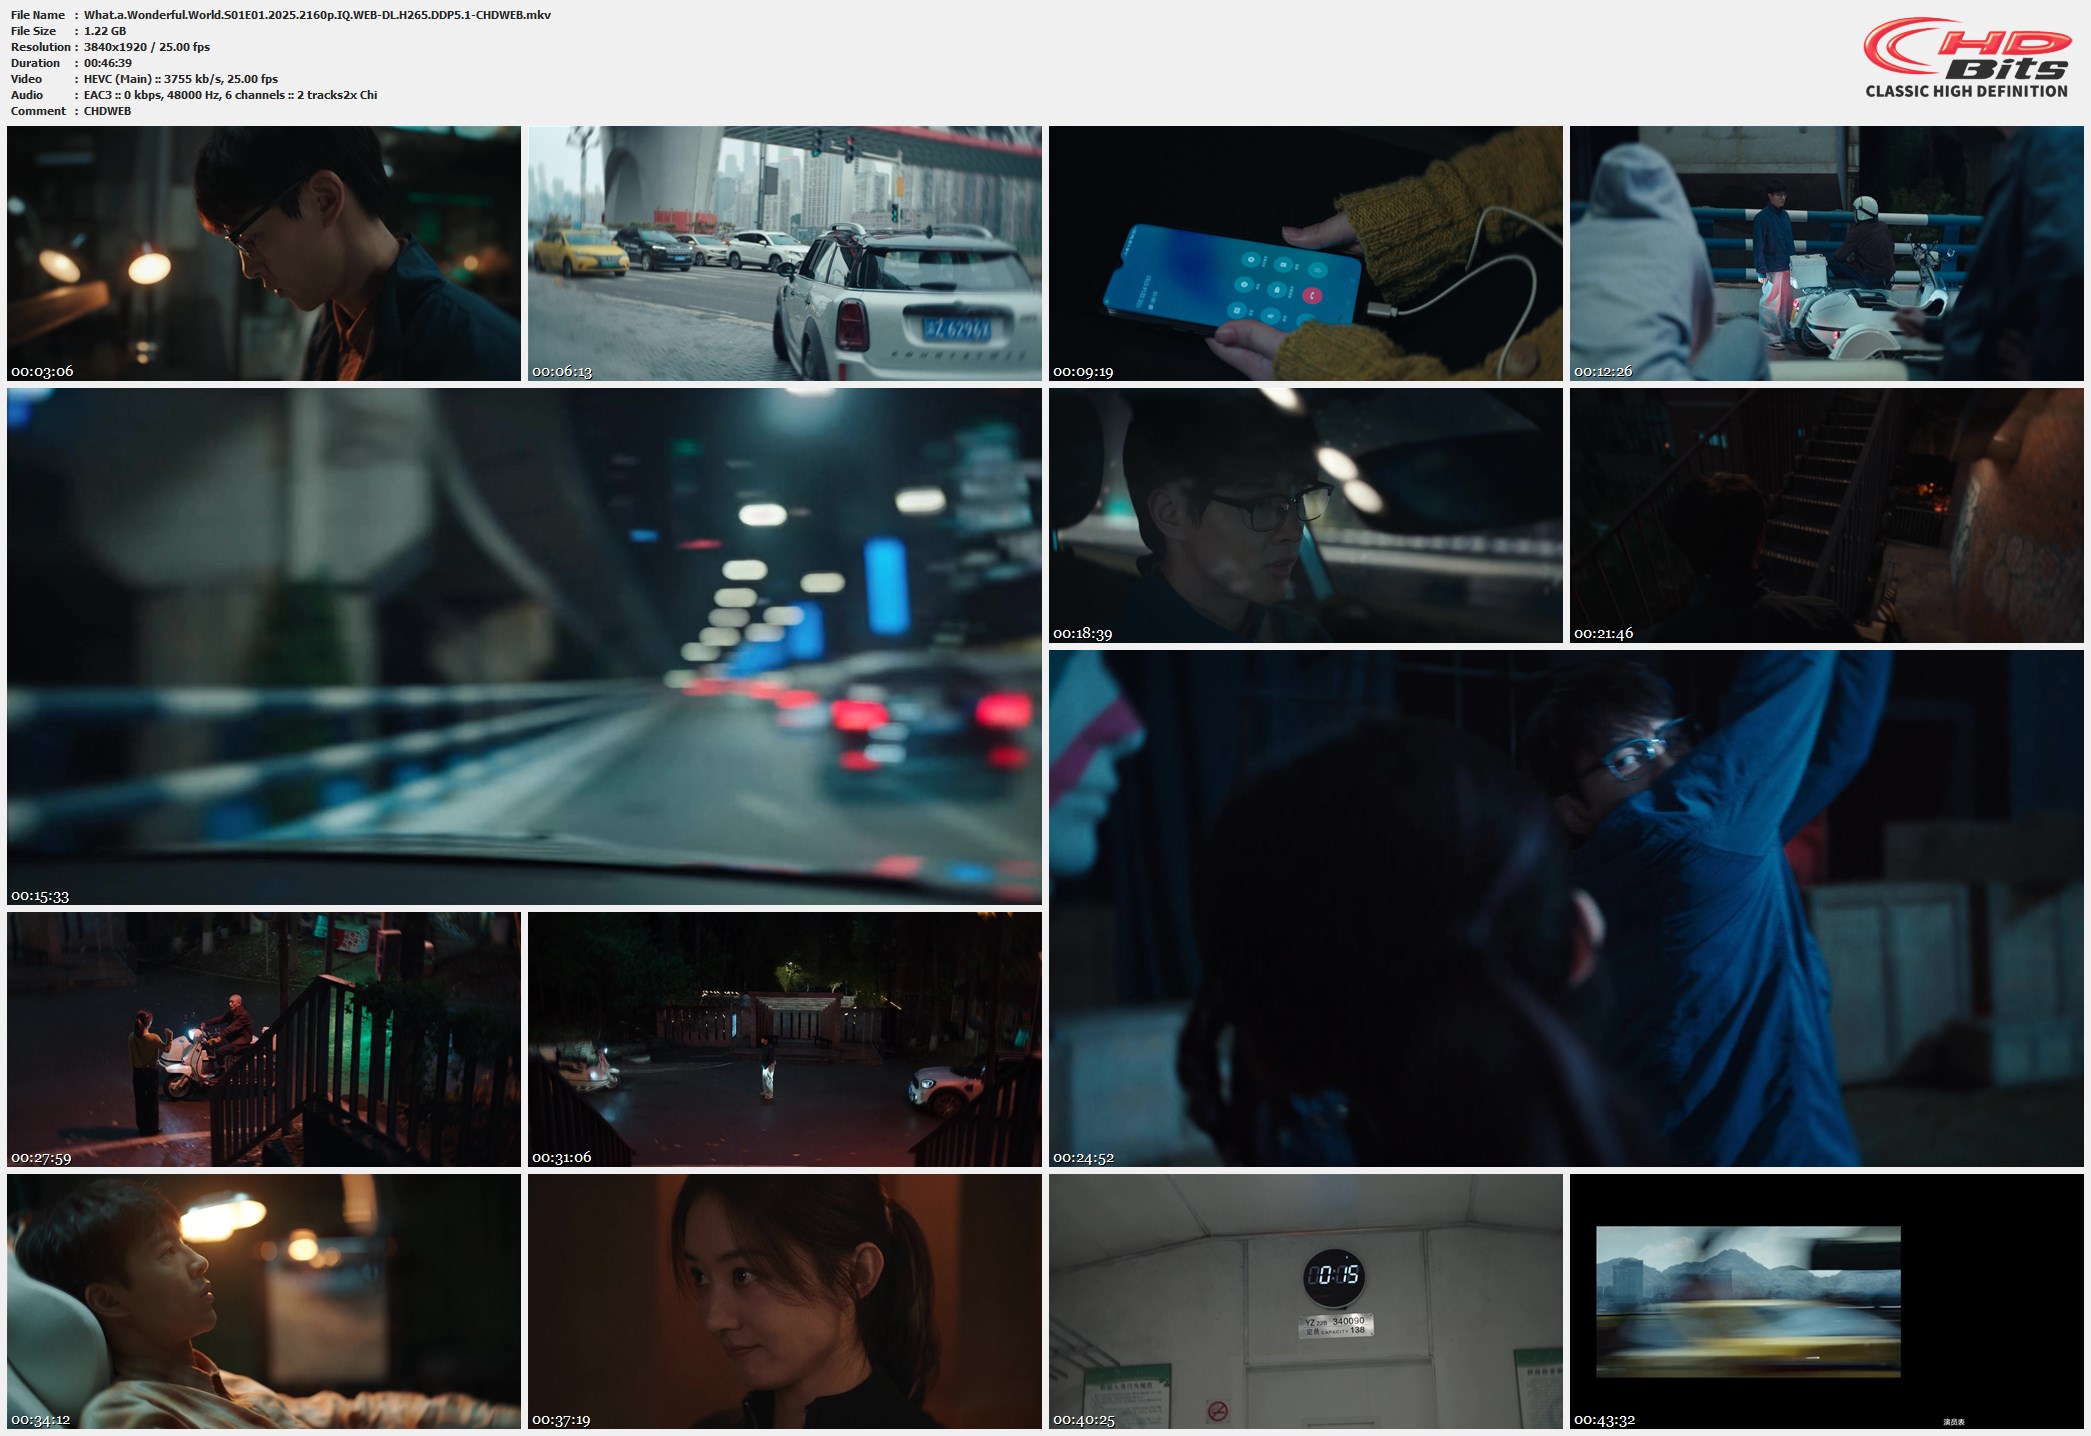This screenshot has height=1436, width=2091.
Task: Select the scooter scene thumbnail at 00:12:26
Action: (1827, 253)
